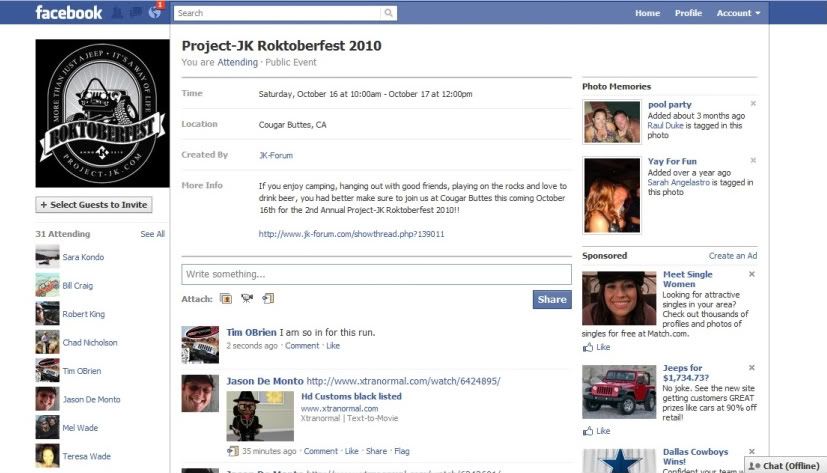
Task: Close the Jeeps for $1,734.73 ad
Action: click(752, 368)
